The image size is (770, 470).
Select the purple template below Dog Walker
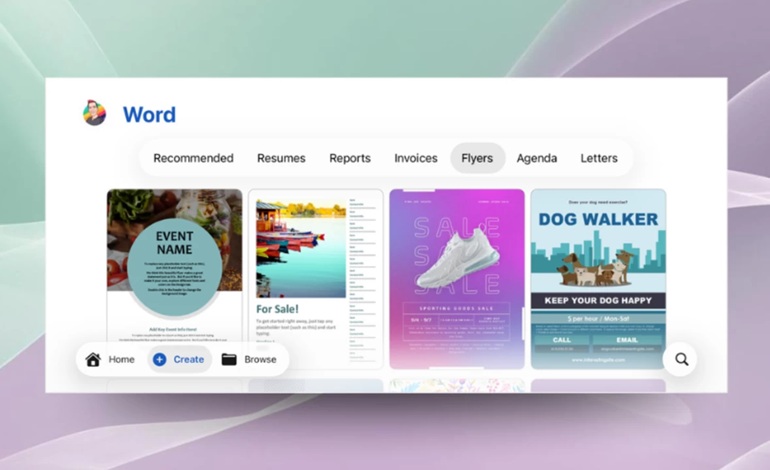[x=598, y=385]
